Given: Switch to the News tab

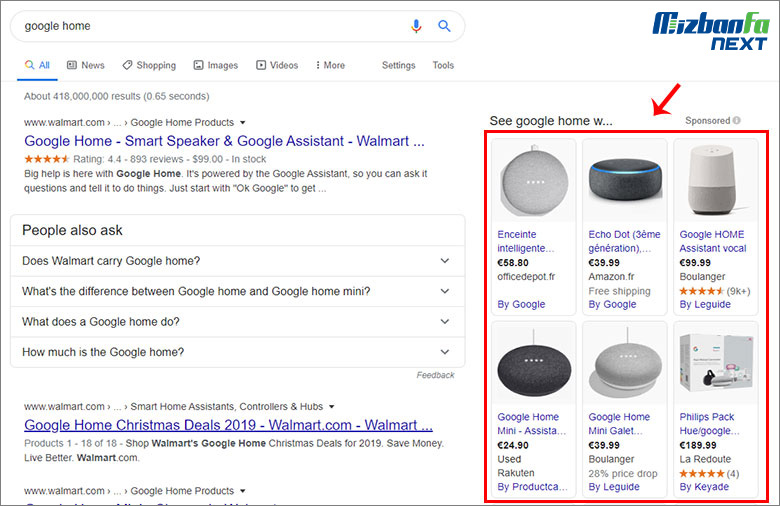Looking at the screenshot, I should [x=86, y=65].
